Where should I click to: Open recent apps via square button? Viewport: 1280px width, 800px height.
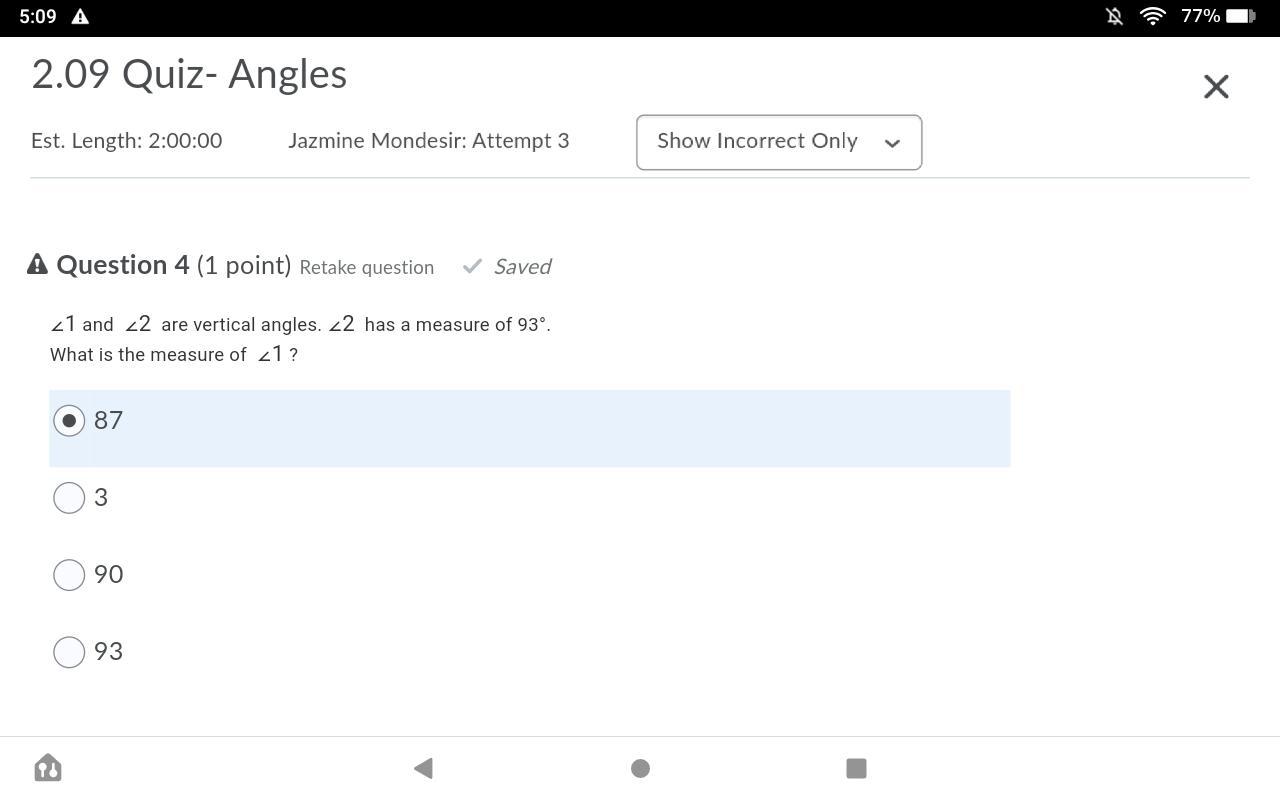[x=856, y=768]
